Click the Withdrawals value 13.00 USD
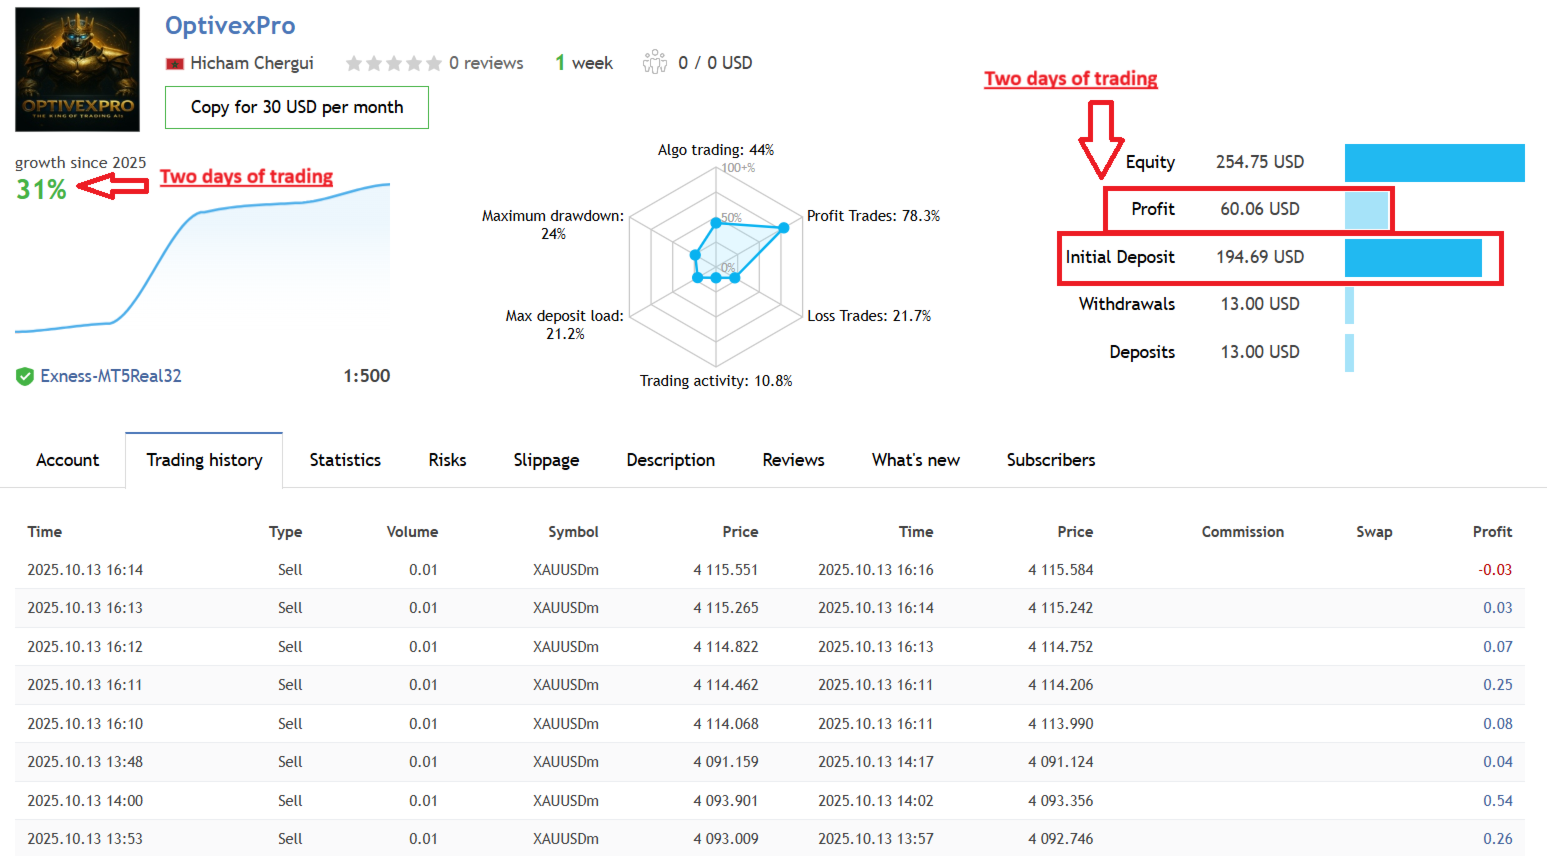The image size is (1547, 856). (x=1260, y=304)
